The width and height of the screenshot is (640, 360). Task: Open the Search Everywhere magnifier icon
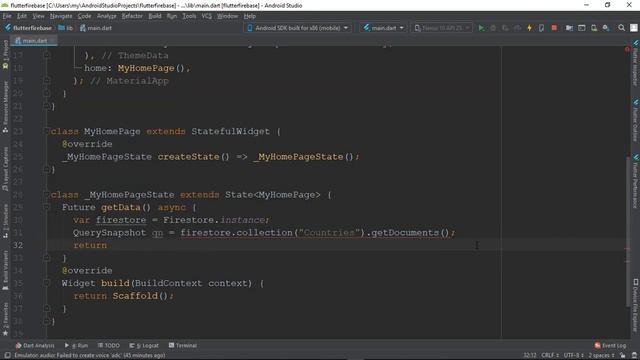click(x=621, y=28)
